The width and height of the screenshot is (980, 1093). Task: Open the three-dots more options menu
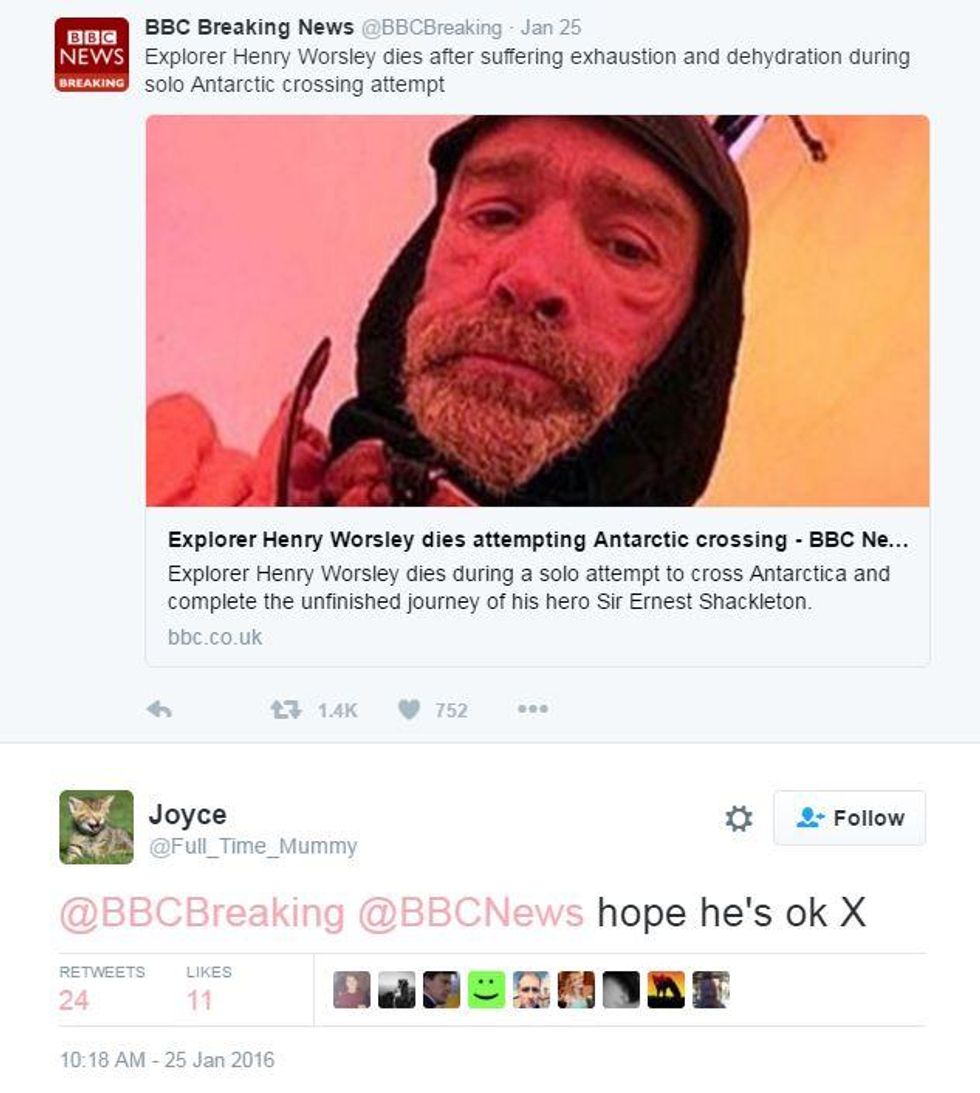click(x=533, y=709)
